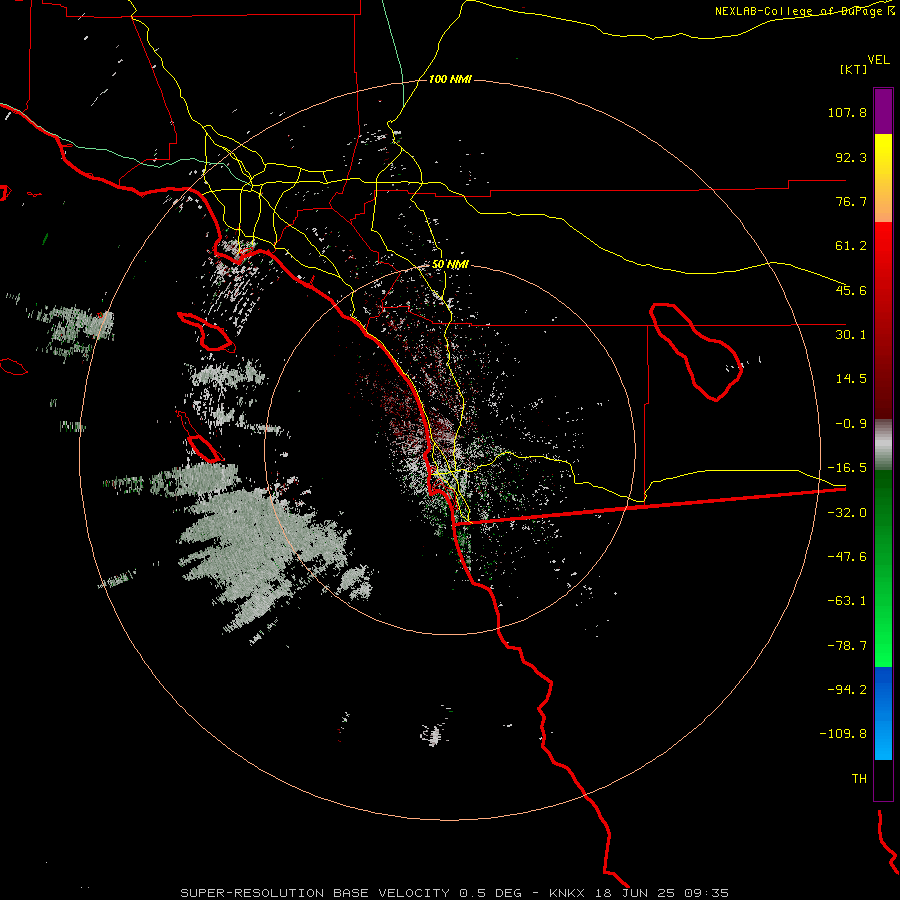Select the -32.0 legend value
The width and height of the screenshot is (900, 900).
point(847,513)
